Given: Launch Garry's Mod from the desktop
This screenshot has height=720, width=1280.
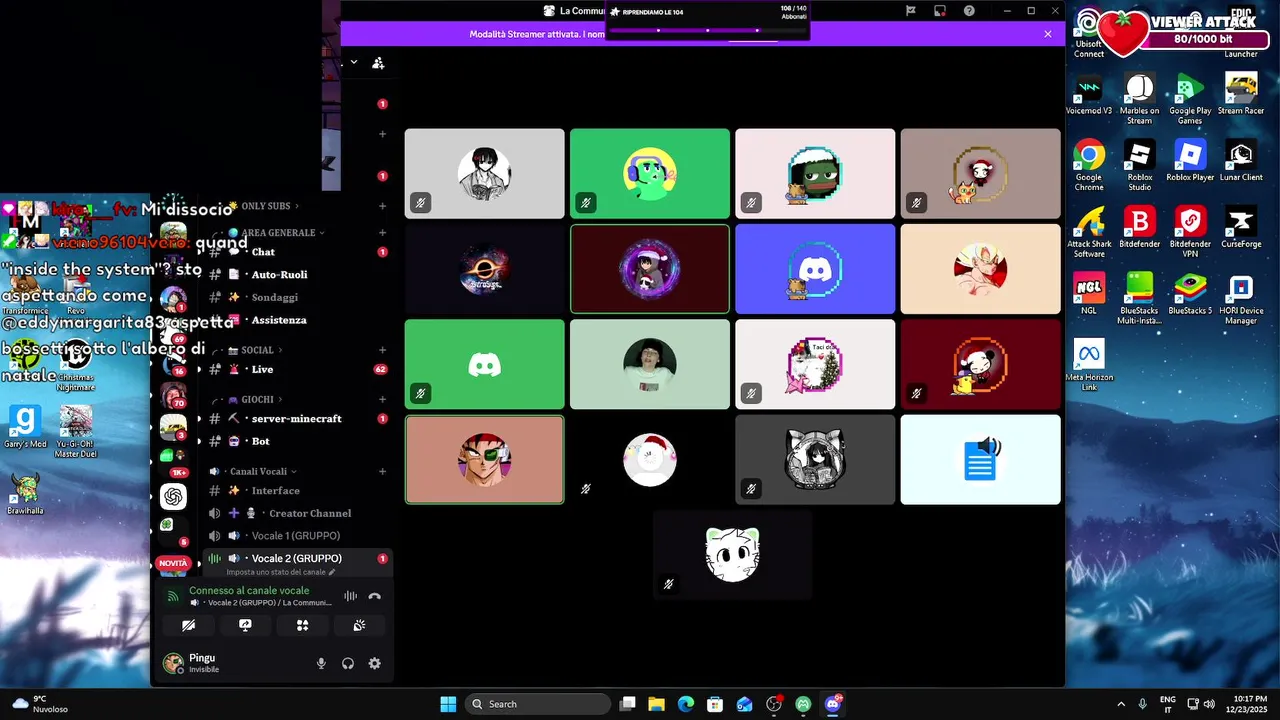Looking at the screenshot, I should 24,427.
